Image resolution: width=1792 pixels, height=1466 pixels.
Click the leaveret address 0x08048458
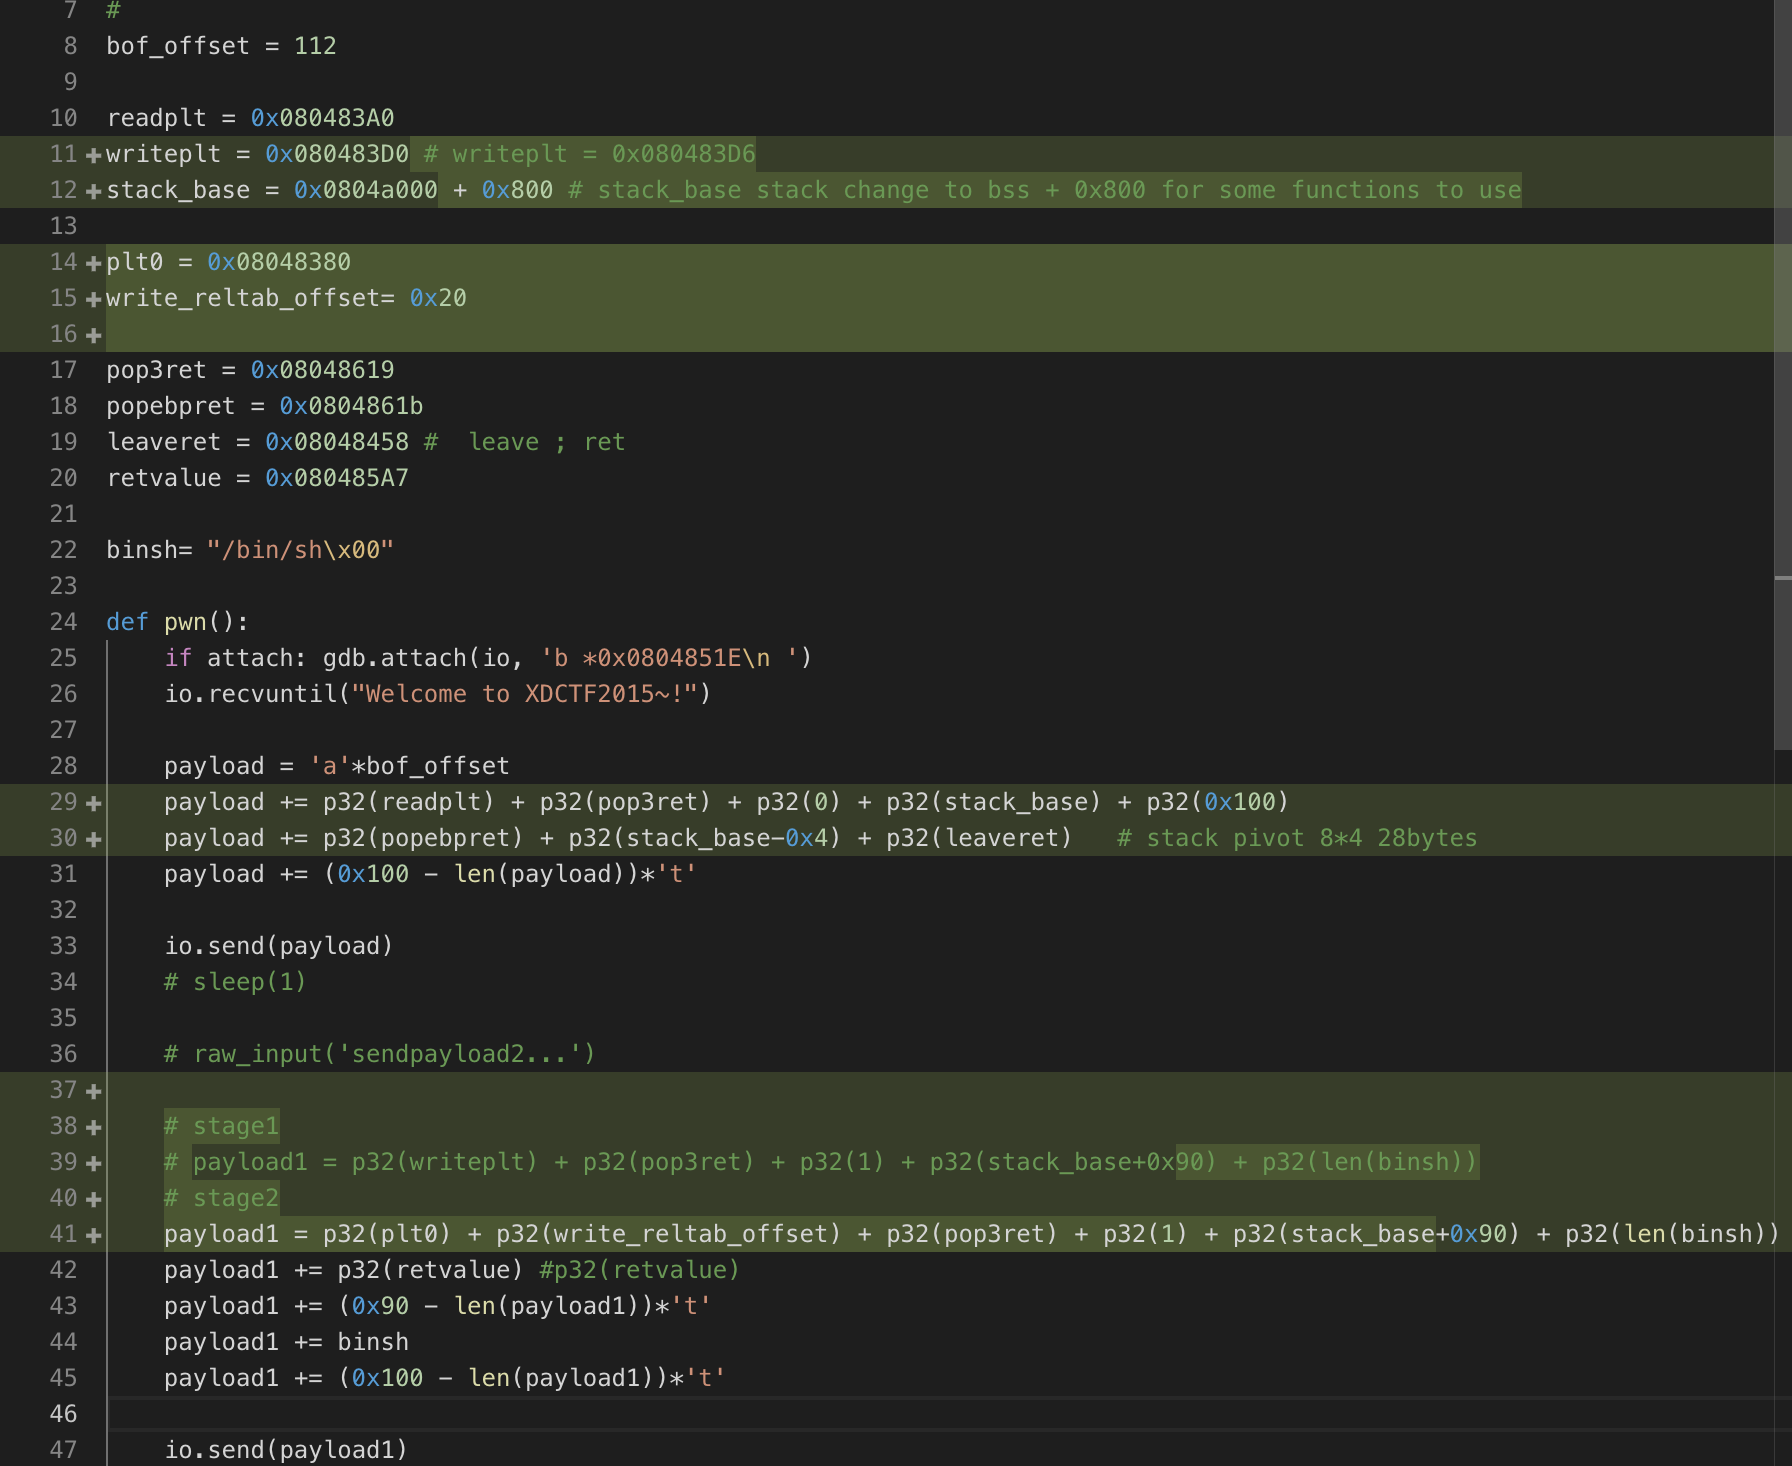coord(337,442)
